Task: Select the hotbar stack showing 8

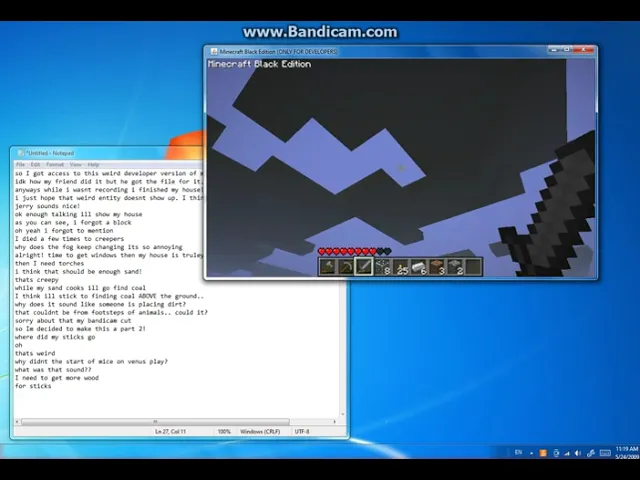Action: (x=383, y=266)
